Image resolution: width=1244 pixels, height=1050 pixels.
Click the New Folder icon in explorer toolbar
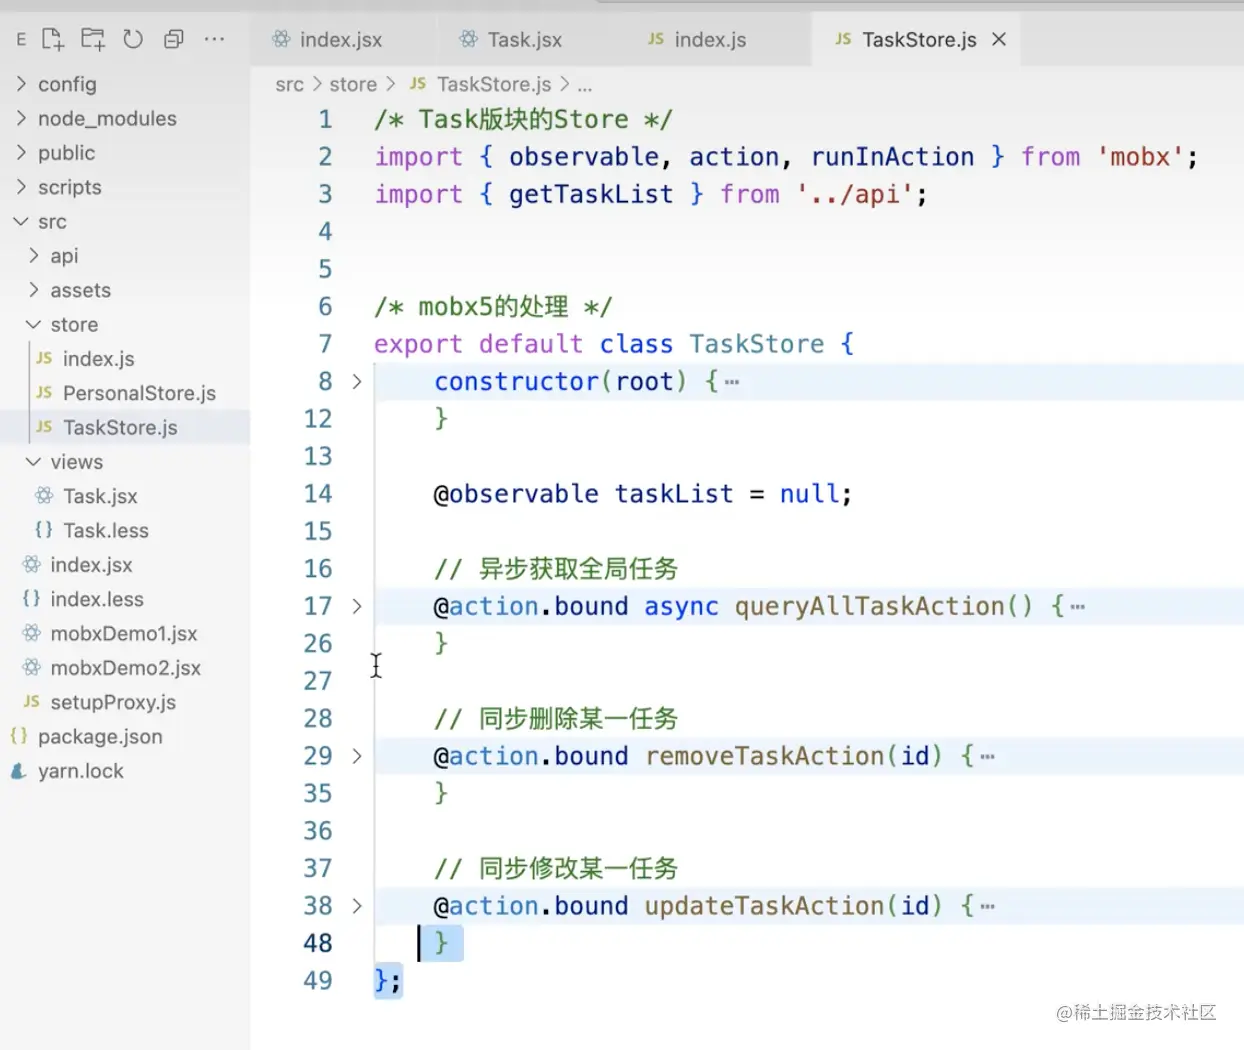tap(93, 39)
